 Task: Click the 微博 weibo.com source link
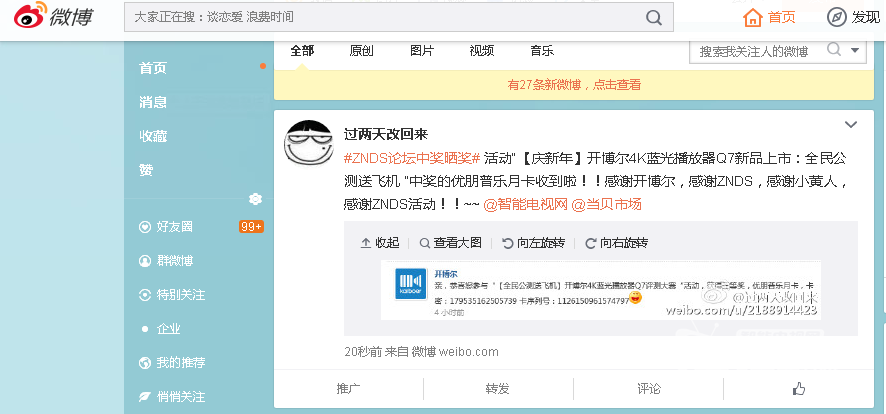[455, 352]
